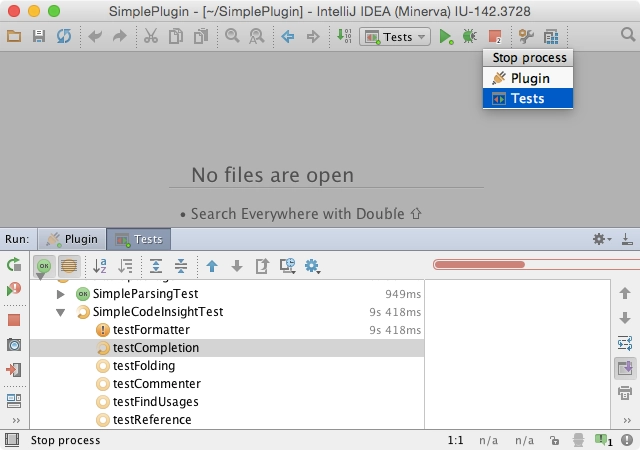Hide the Run tool window panel

click(x=627, y=239)
